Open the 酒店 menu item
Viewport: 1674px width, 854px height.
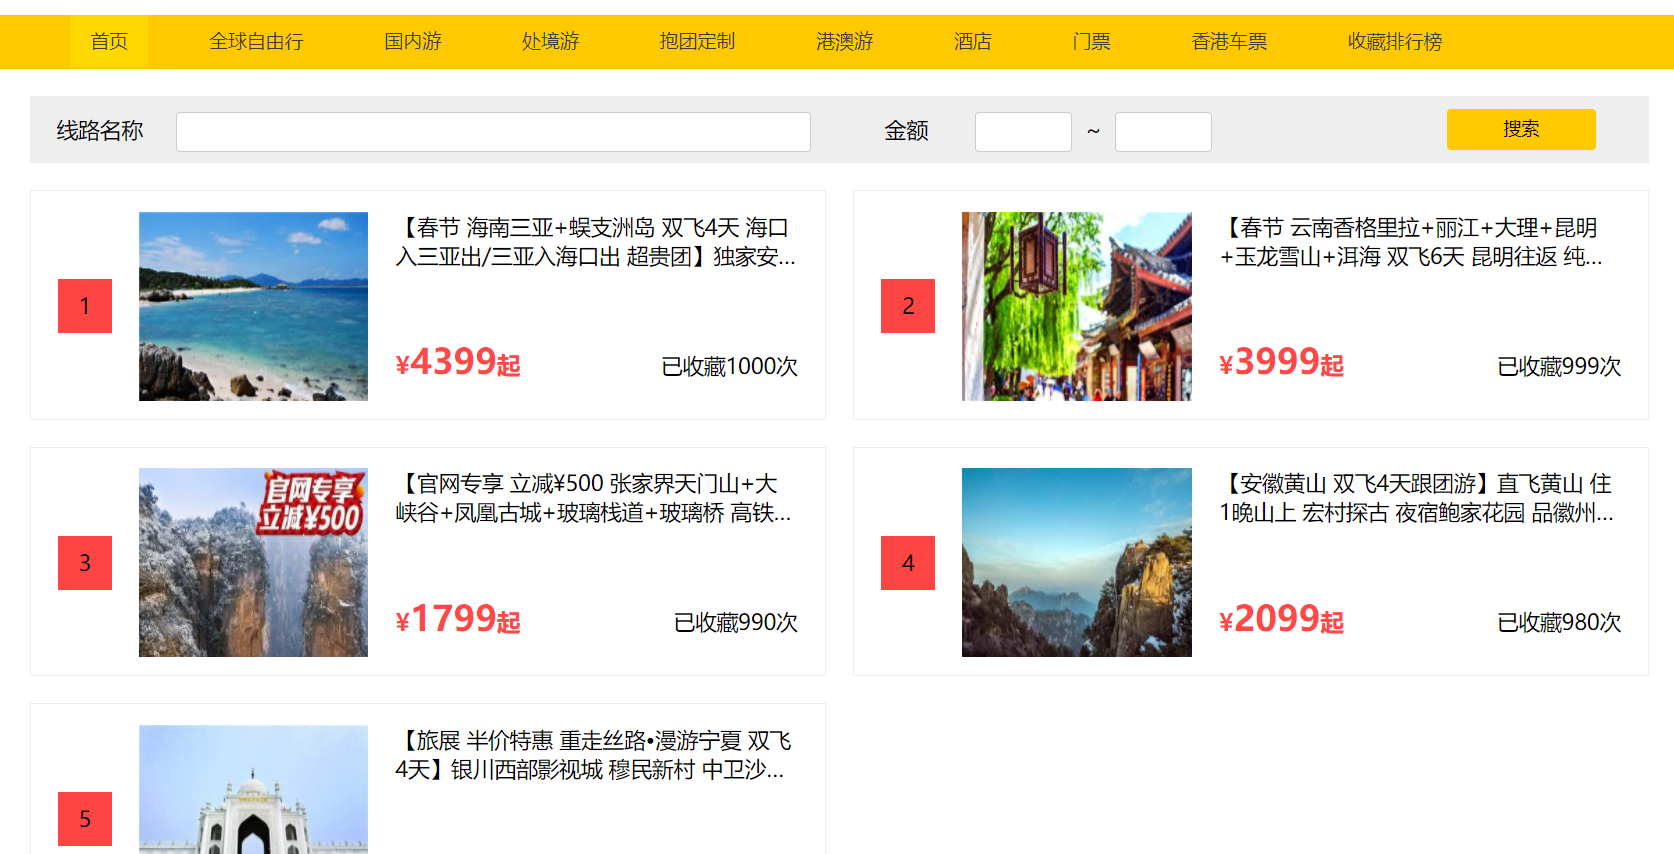point(973,42)
